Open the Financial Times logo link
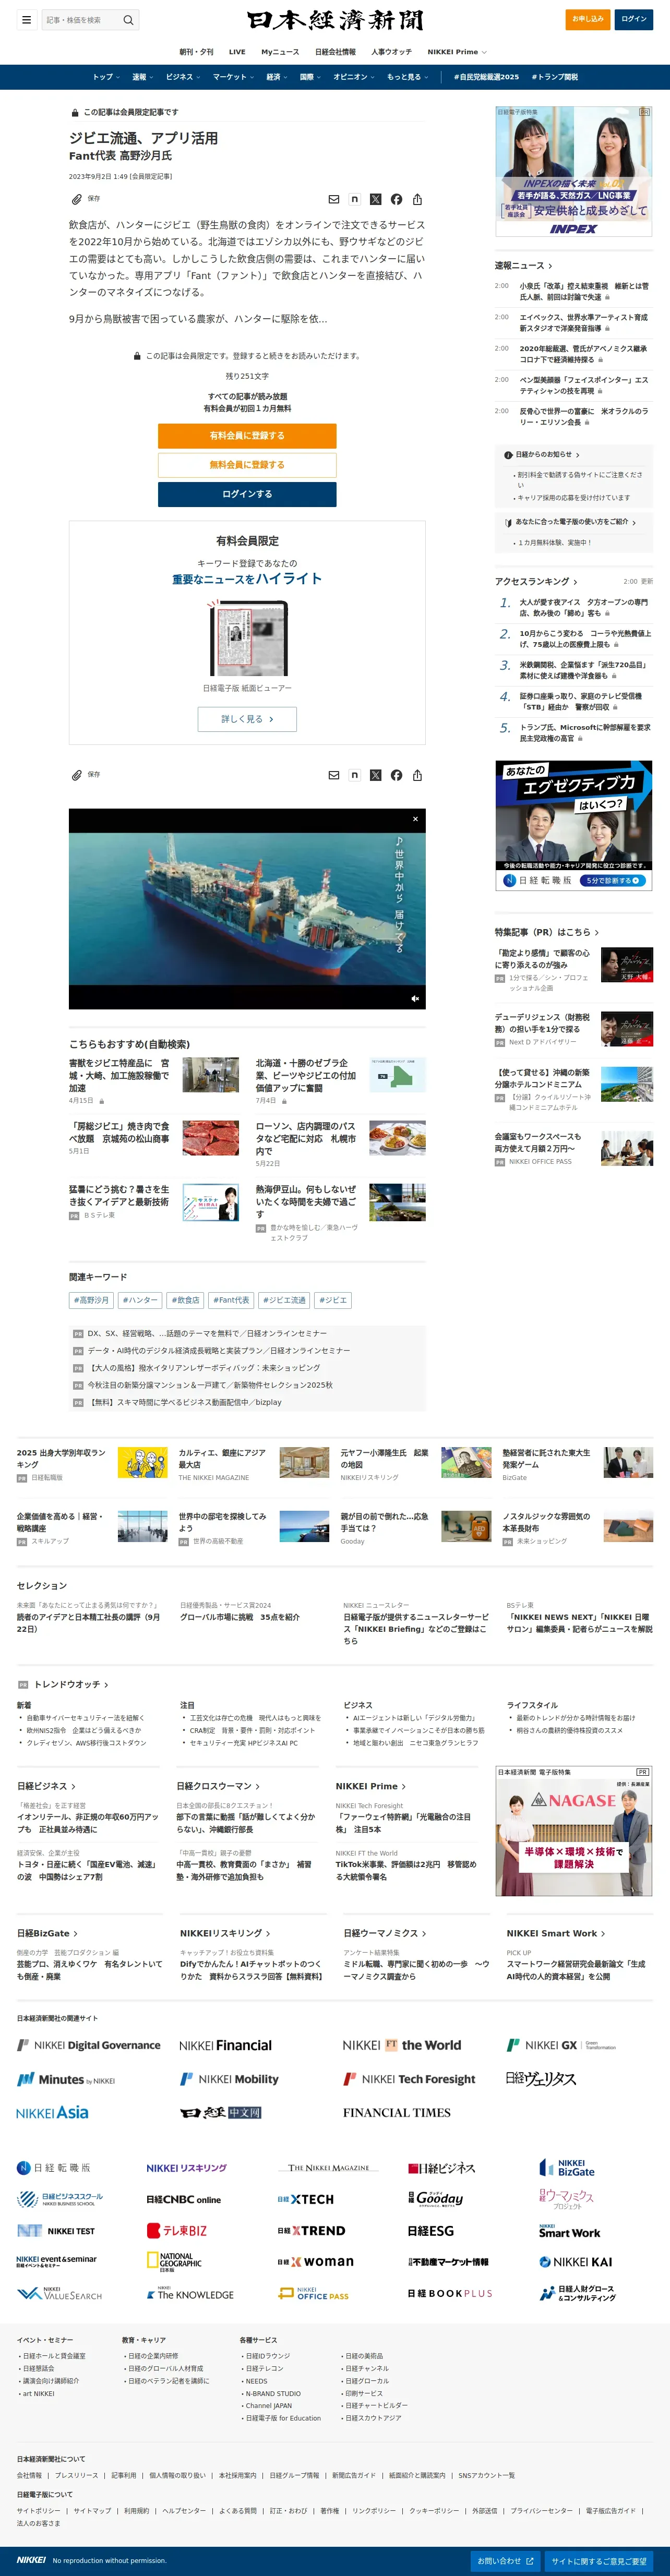670x2576 pixels. pyautogui.click(x=397, y=2112)
